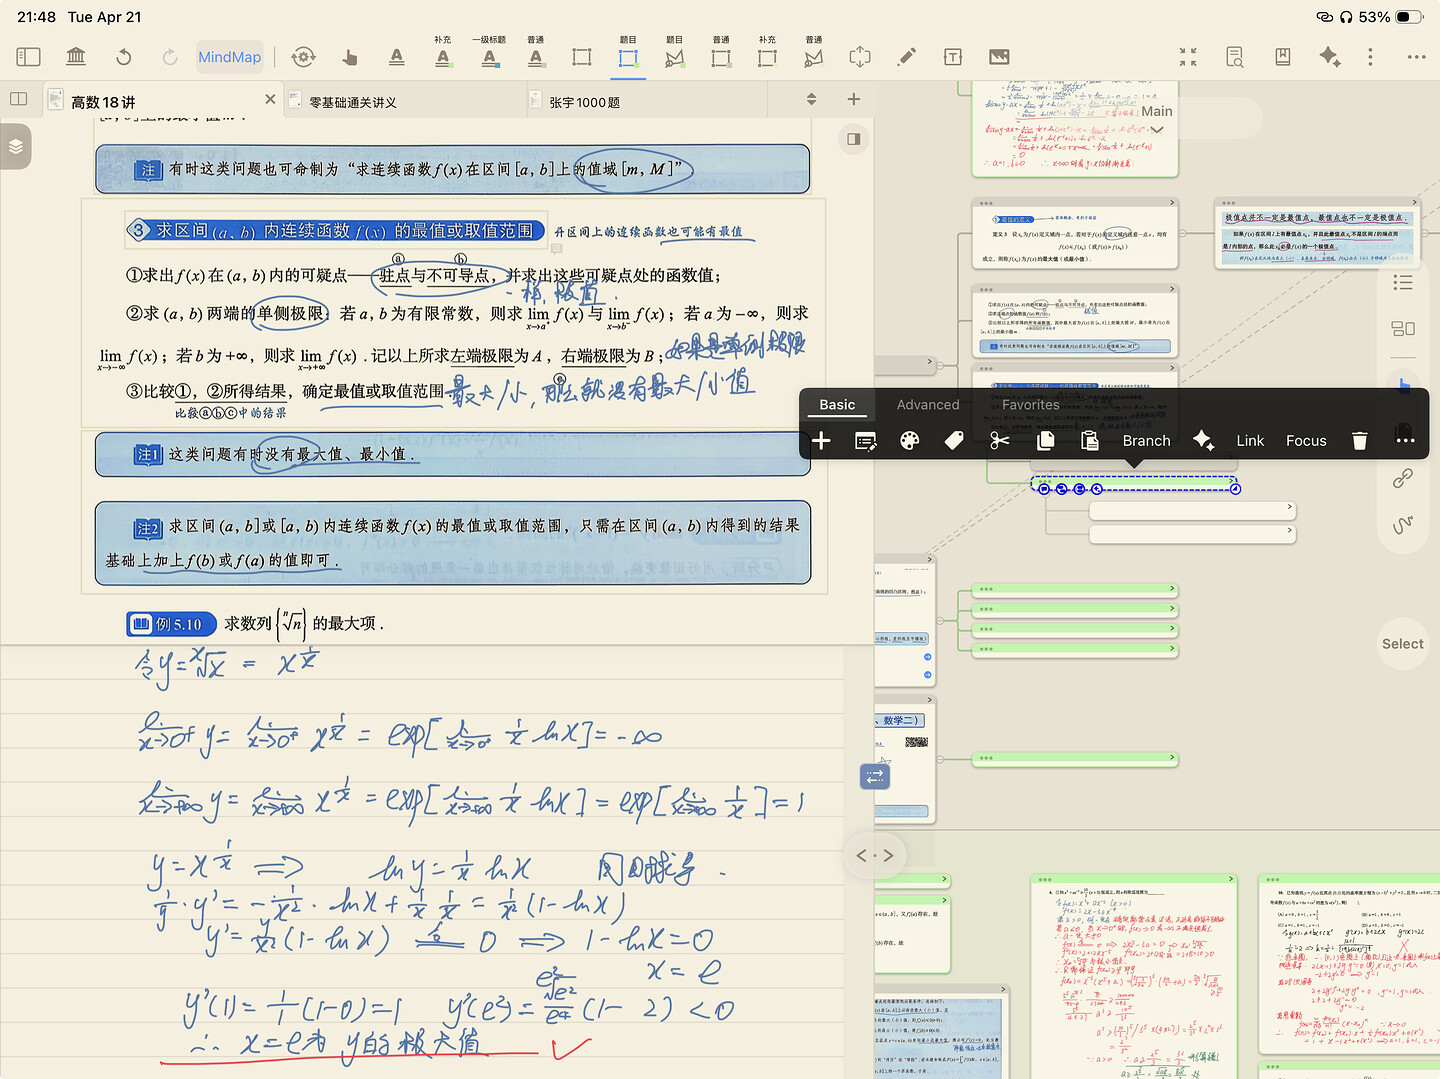Toggle split view icon beside document tabs
The height and width of the screenshot is (1079, 1440).
tap(18, 99)
